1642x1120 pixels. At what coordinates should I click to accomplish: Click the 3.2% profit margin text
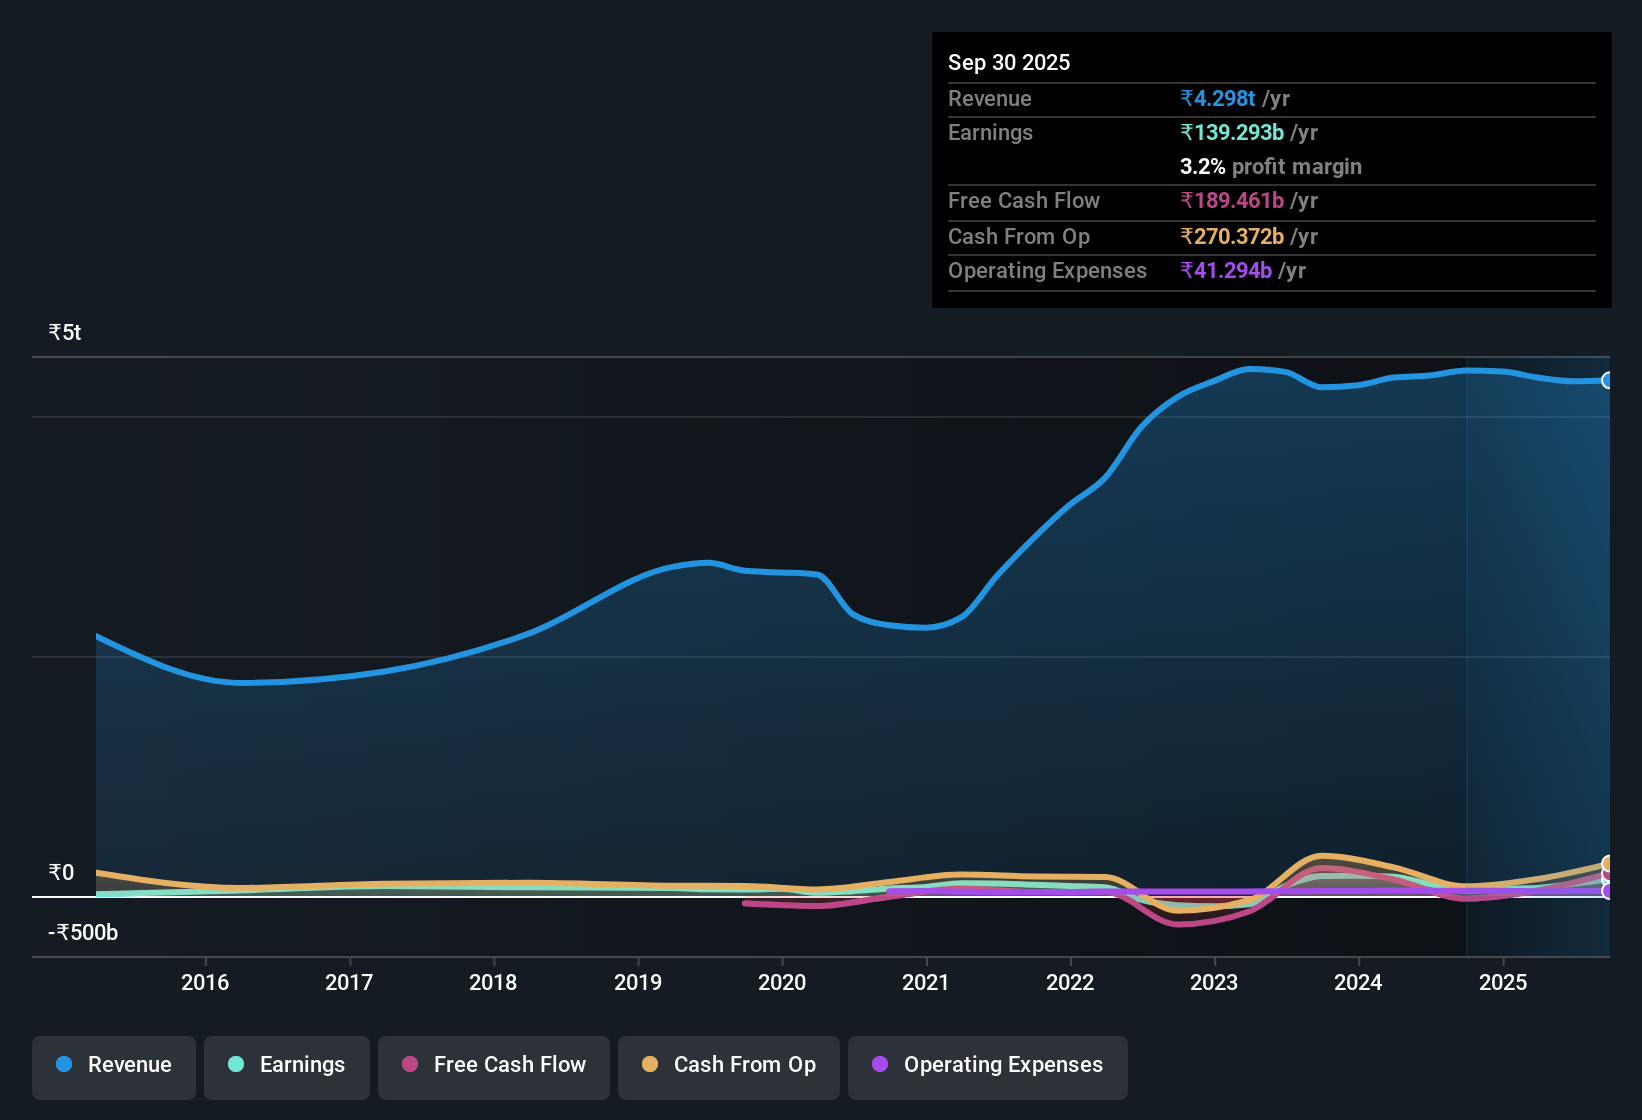pos(1270,167)
